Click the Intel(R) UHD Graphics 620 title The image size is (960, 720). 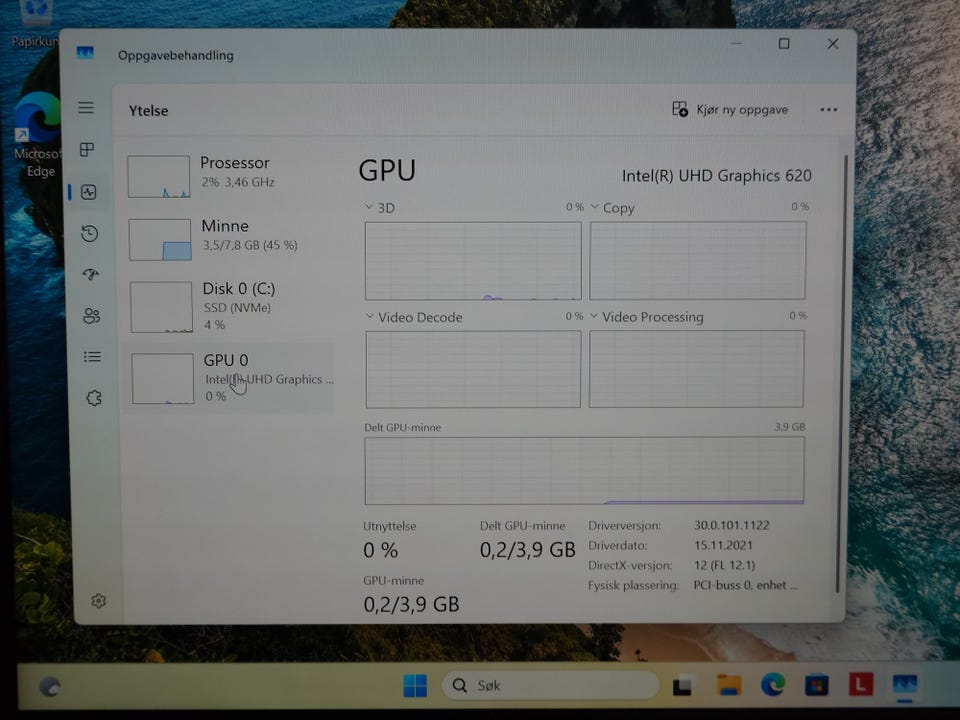point(716,176)
